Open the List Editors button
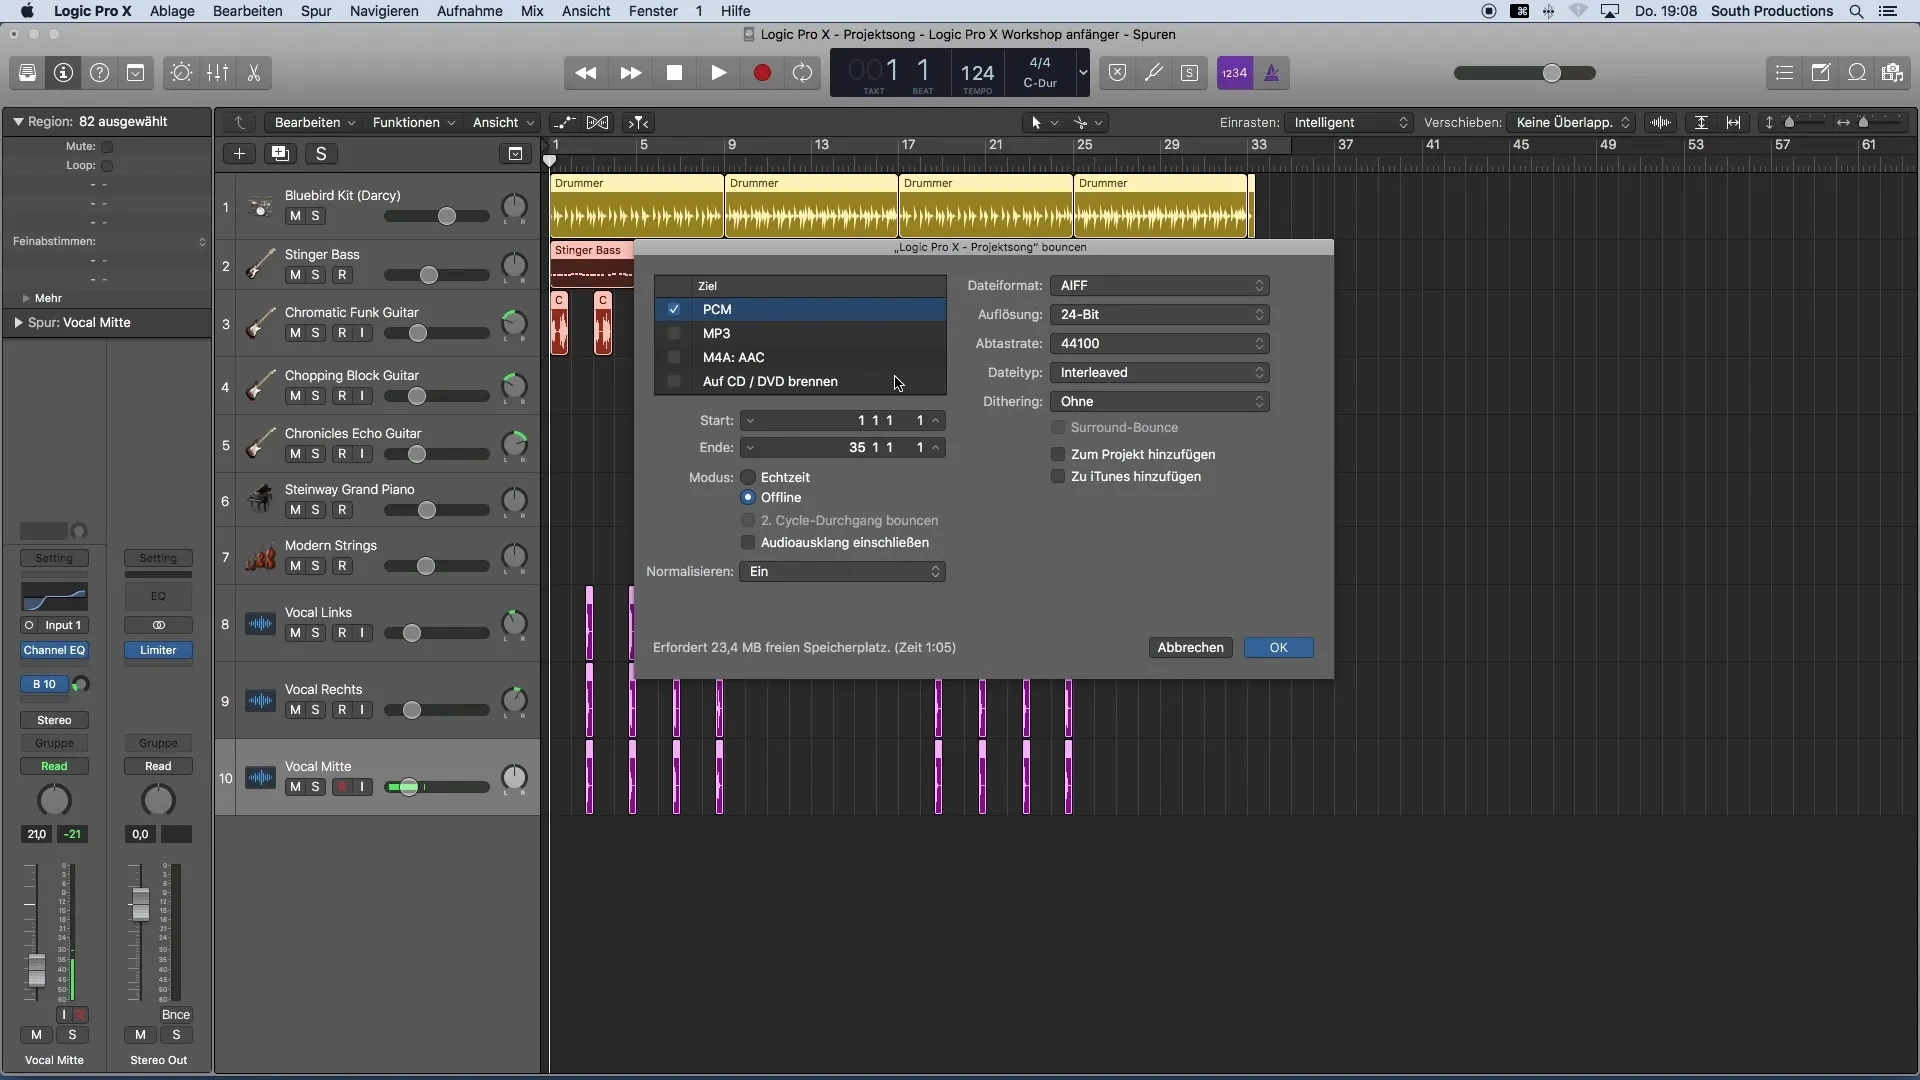The height and width of the screenshot is (1080, 1920). [1784, 73]
